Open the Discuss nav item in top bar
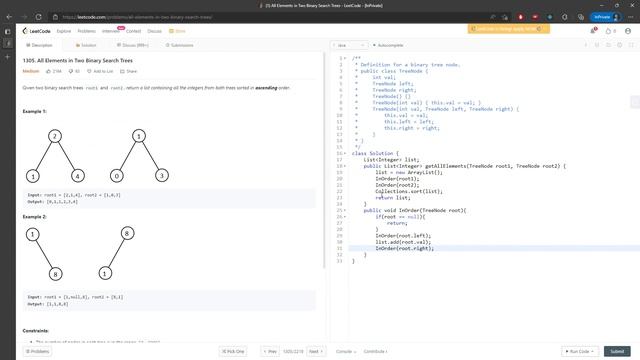This screenshot has height=360, width=640. (x=154, y=31)
